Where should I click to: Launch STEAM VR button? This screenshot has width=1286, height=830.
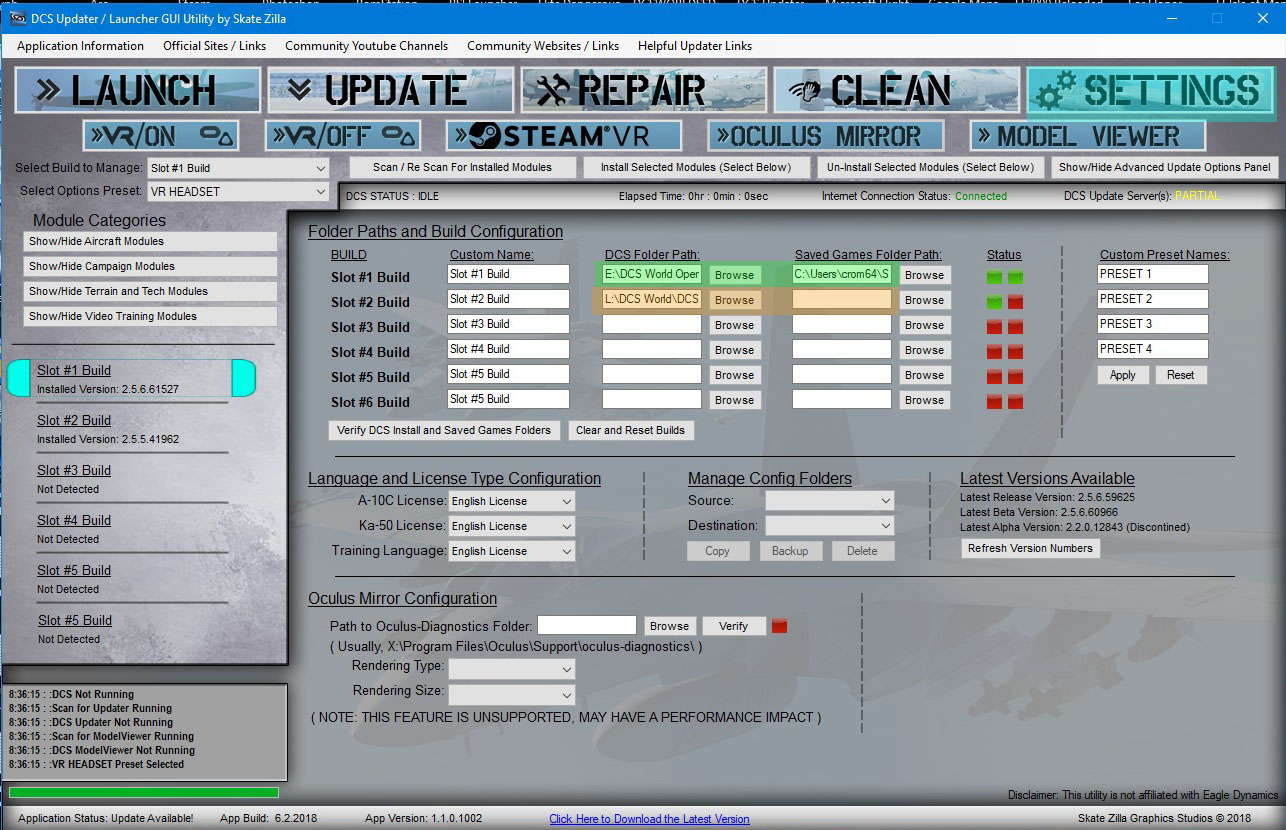pyautogui.click(x=564, y=135)
